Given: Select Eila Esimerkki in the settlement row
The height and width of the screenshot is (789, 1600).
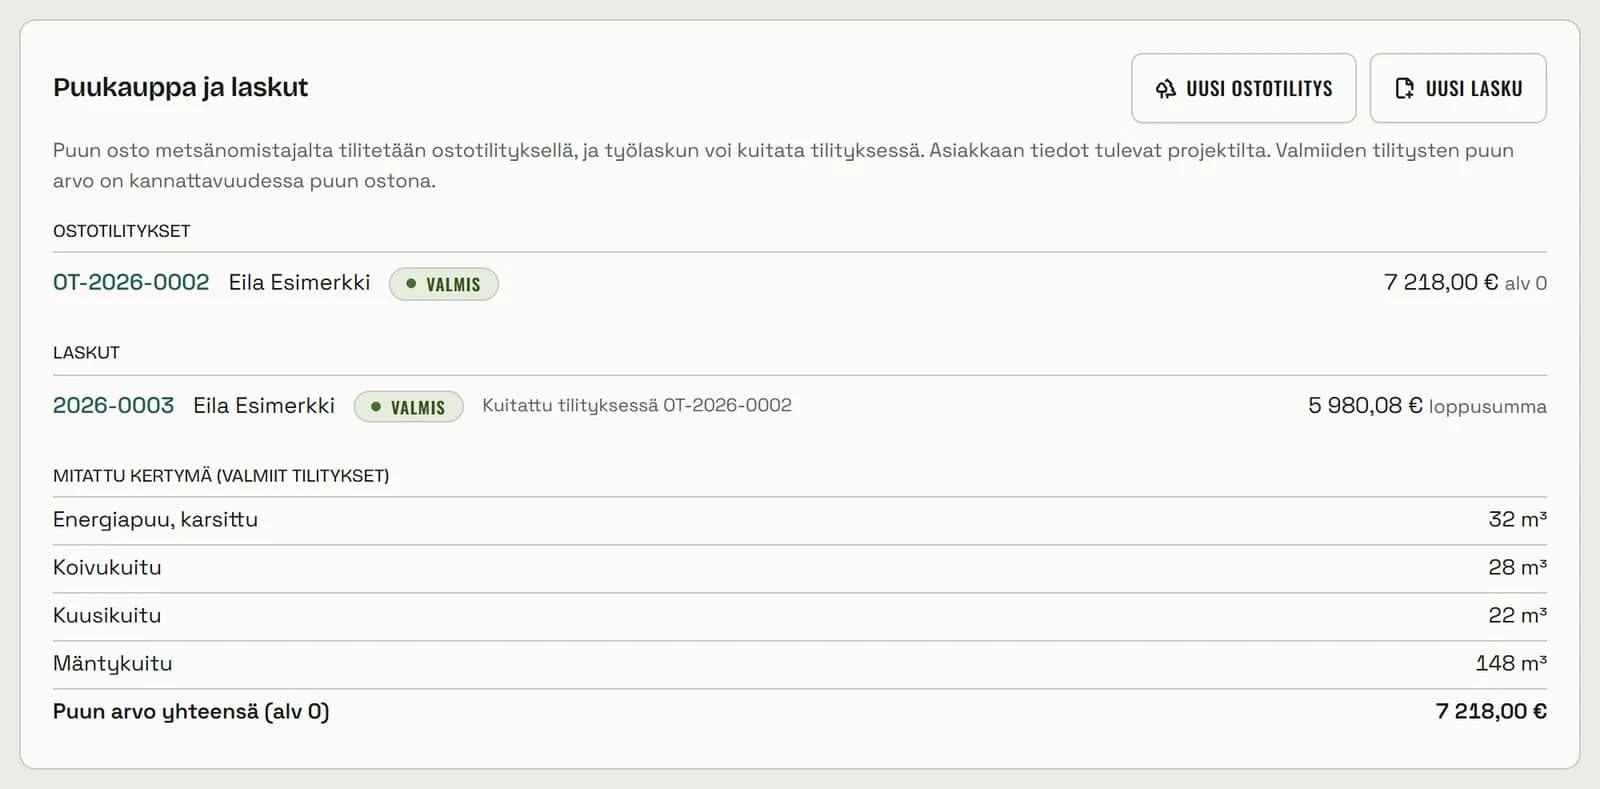Looking at the screenshot, I should click(299, 282).
